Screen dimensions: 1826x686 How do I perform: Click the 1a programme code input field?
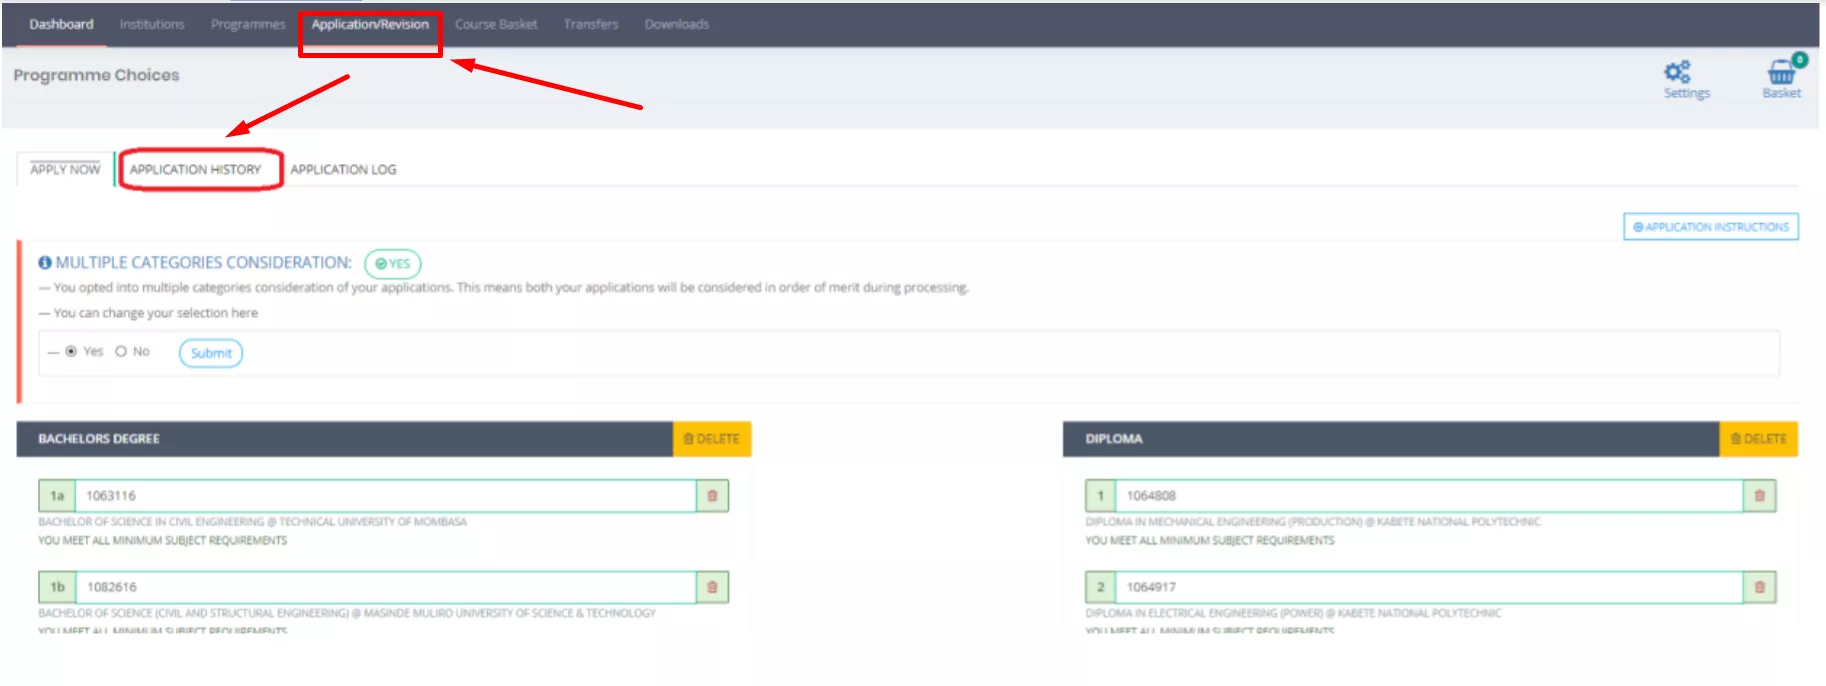coord(385,496)
